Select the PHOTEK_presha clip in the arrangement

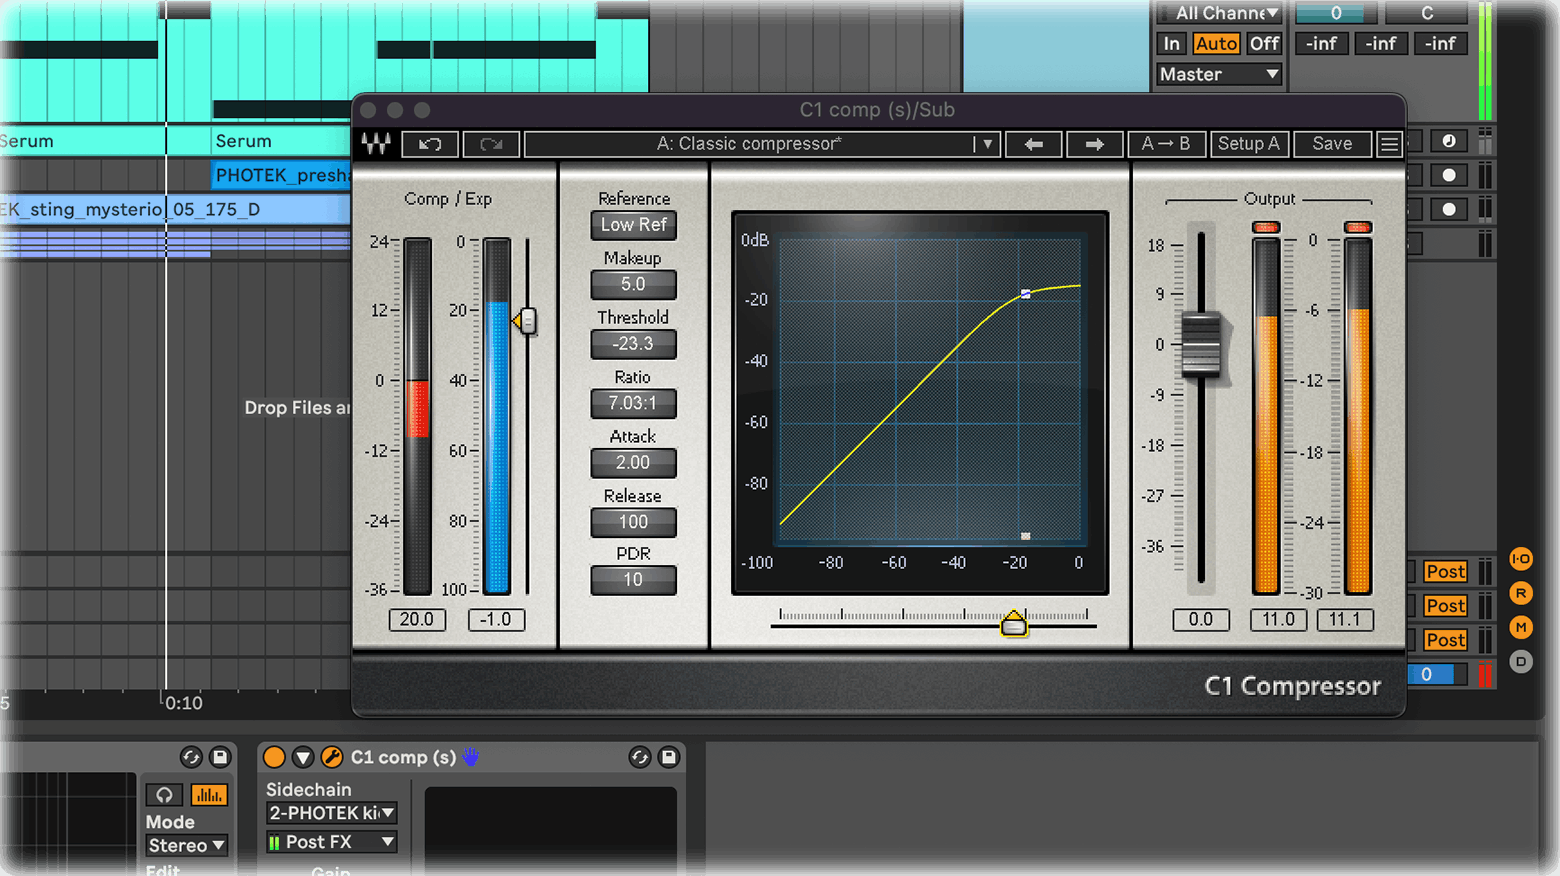282,175
